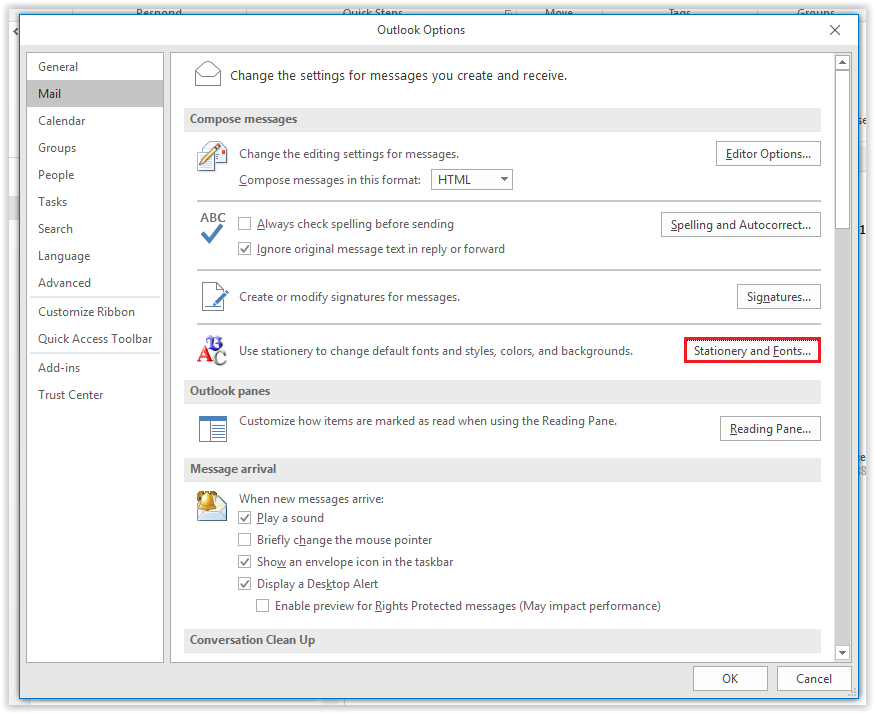Viewport: 874px width, 713px height.
Task: Click the bell and envelope message arrival icon
Action: [211, 506]
